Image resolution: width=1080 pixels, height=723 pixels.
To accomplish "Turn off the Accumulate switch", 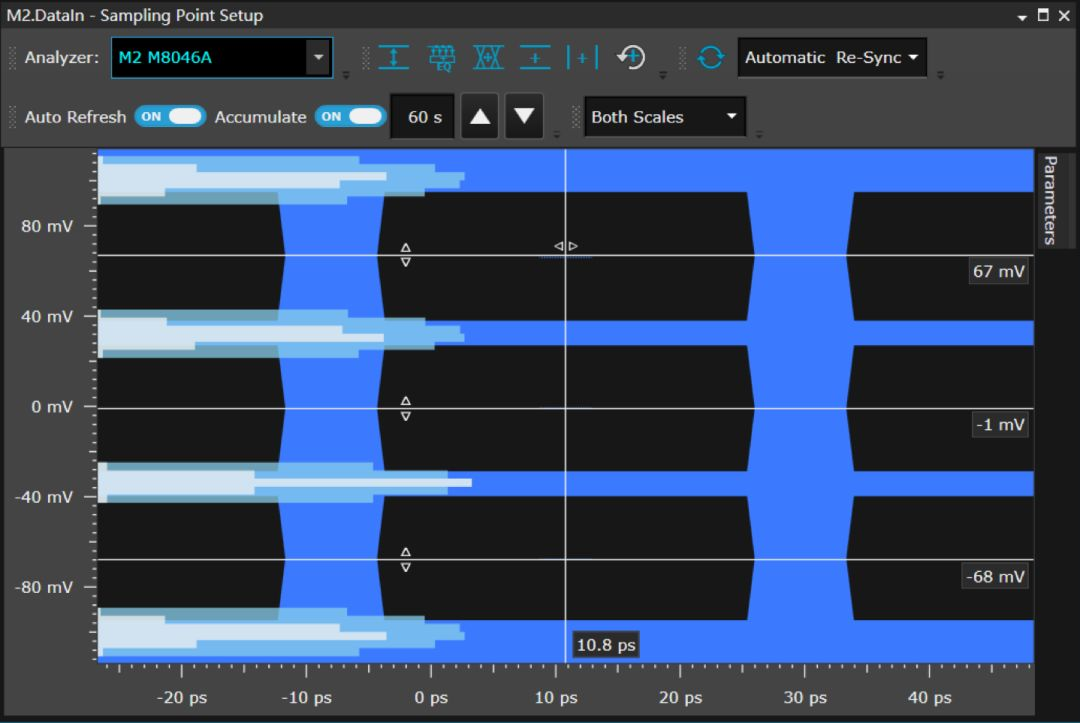I will click(x=351, y=116).
